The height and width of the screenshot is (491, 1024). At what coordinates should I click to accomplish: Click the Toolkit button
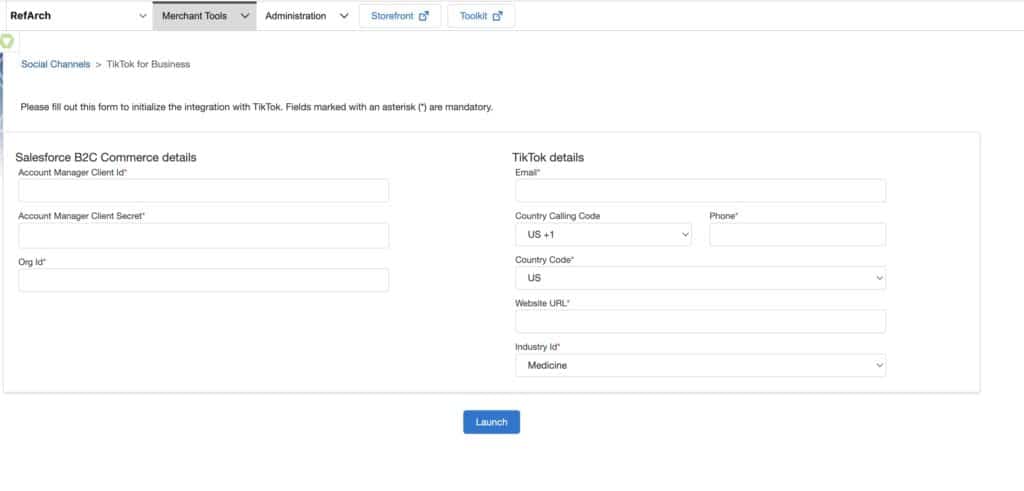pos(481,16)
